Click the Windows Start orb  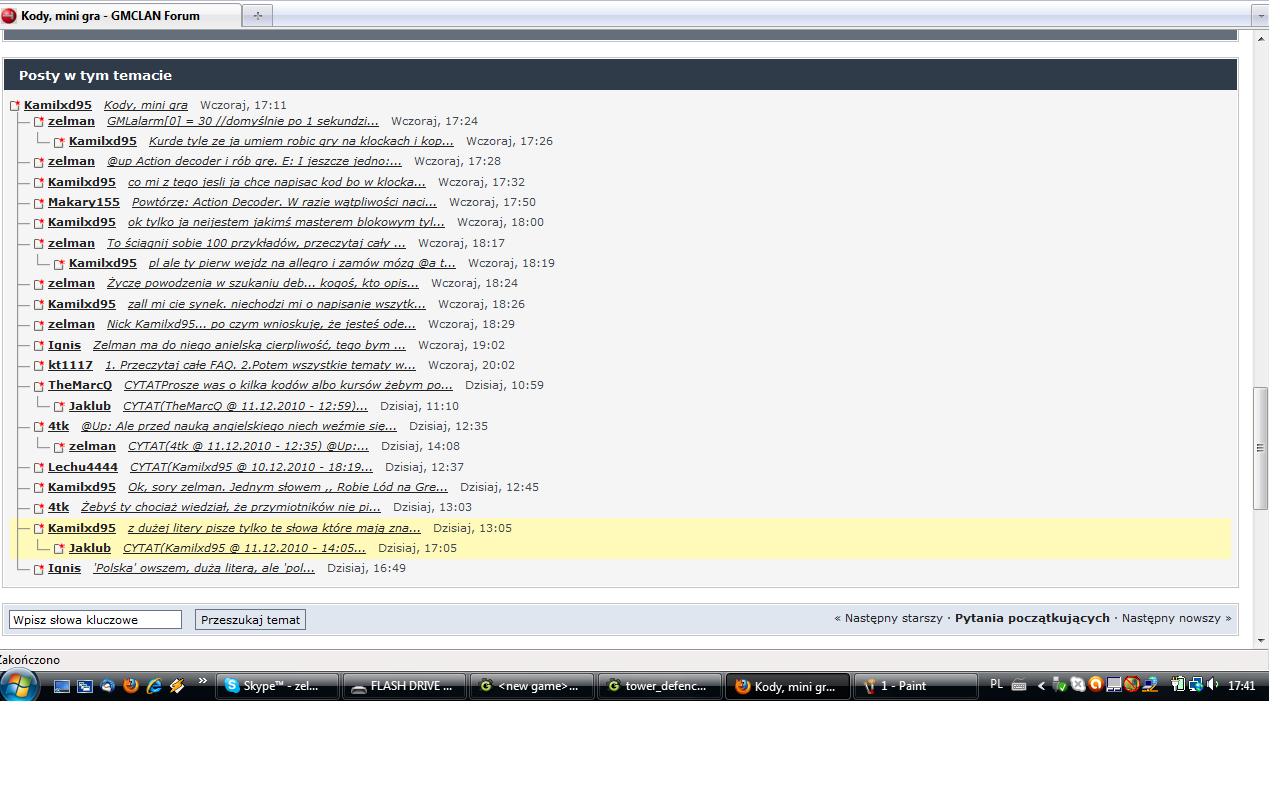pyautogui.click(x=20, y=686)
